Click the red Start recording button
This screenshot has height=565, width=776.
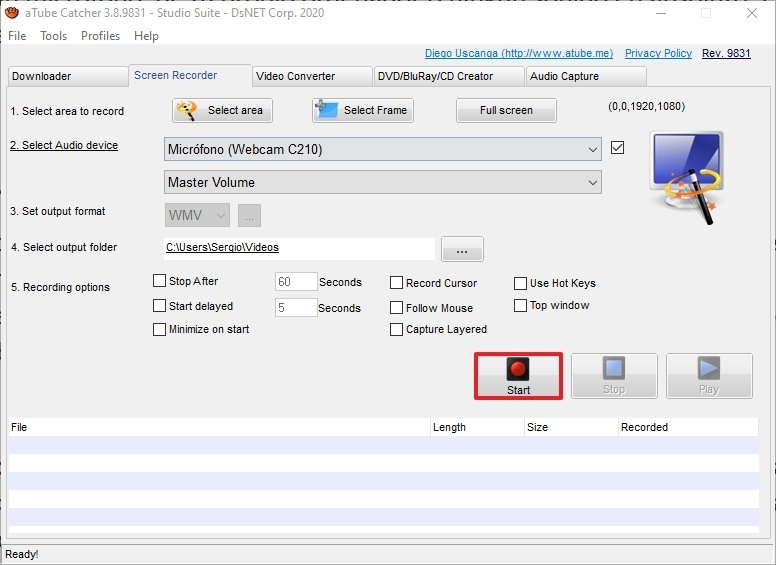518,376
